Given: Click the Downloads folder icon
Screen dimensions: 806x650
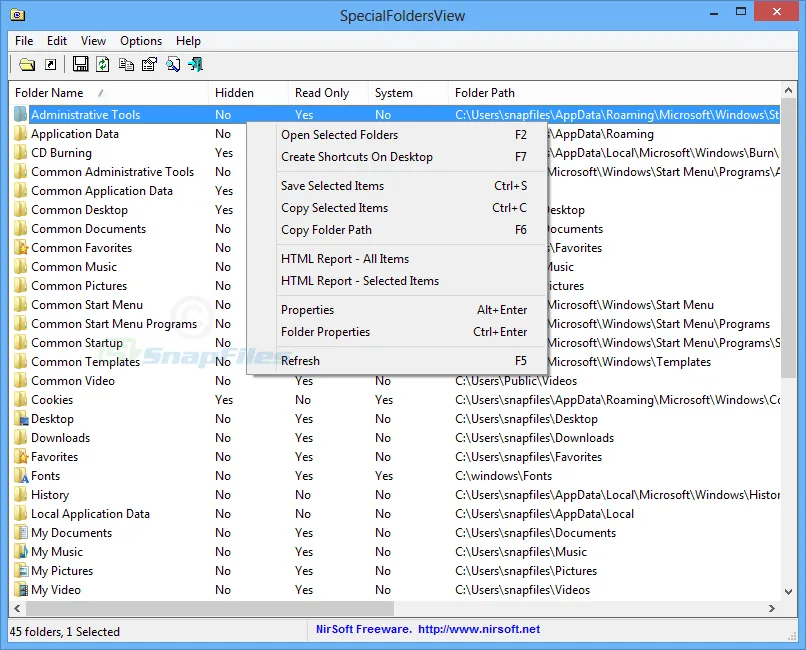Looking at the screenshot, I should pyautogui.click(x=21, y=438).
